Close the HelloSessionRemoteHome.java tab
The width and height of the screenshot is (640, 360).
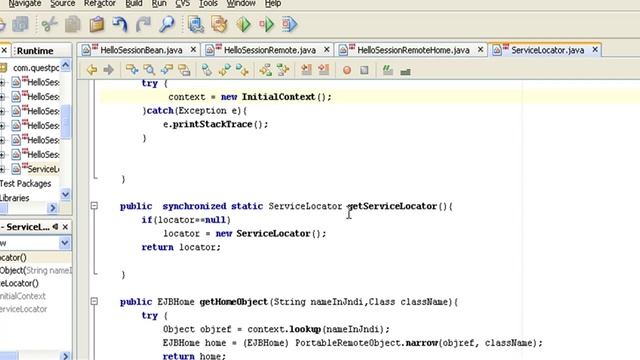pos(480,50)
